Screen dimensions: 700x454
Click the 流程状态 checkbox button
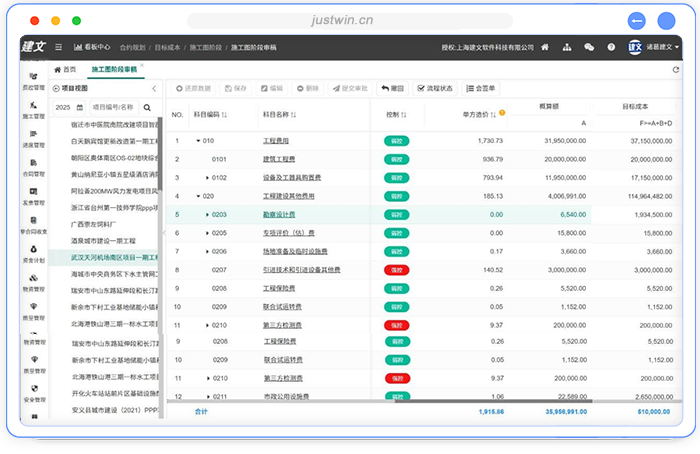point(434,88)
